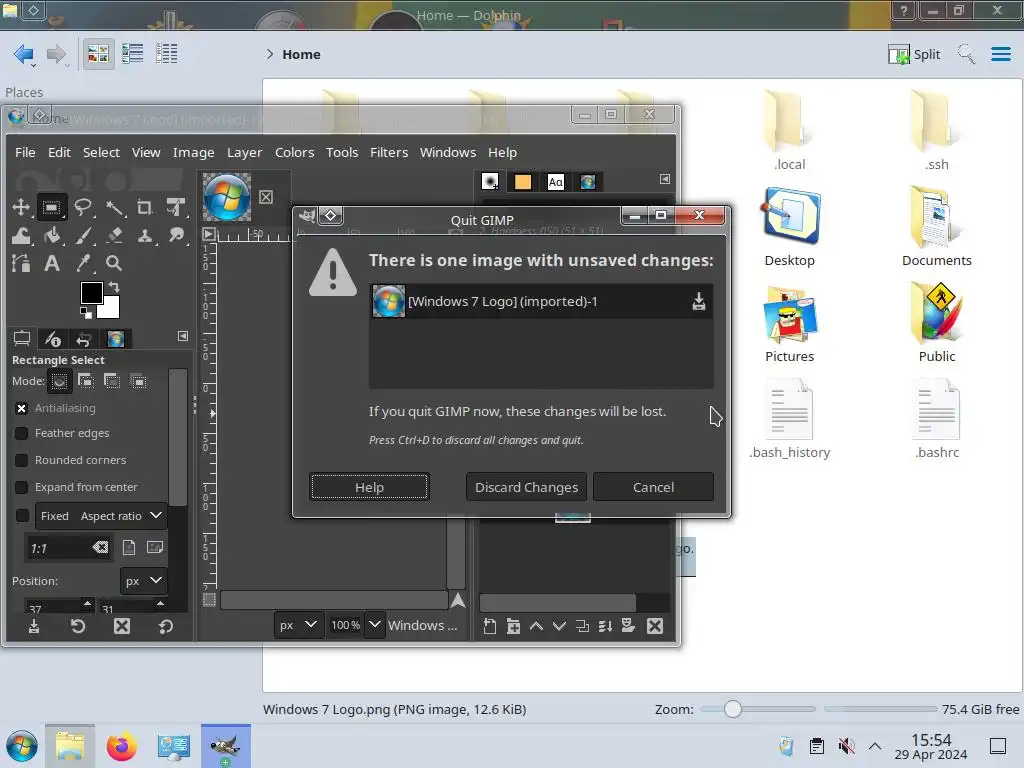Image resolution: width=1024 pixels, height=768 pixels.
Task: Click Cancel in Quit GIMP dialog
Action: click(x=653, y=487)
